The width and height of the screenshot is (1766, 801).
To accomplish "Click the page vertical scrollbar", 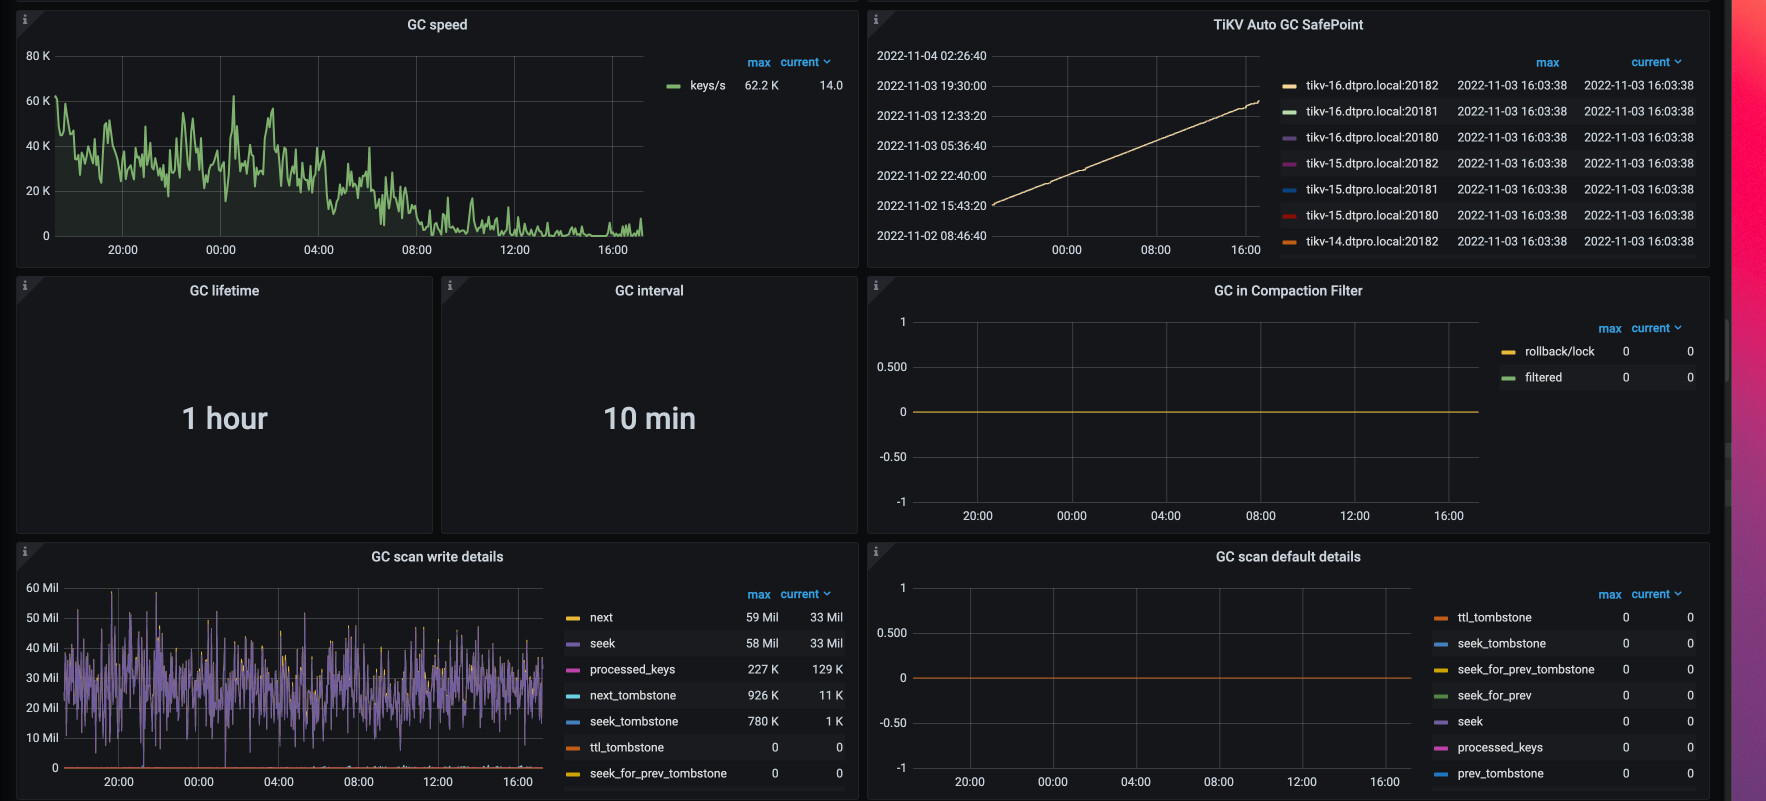I will [x=1727, y=350].
